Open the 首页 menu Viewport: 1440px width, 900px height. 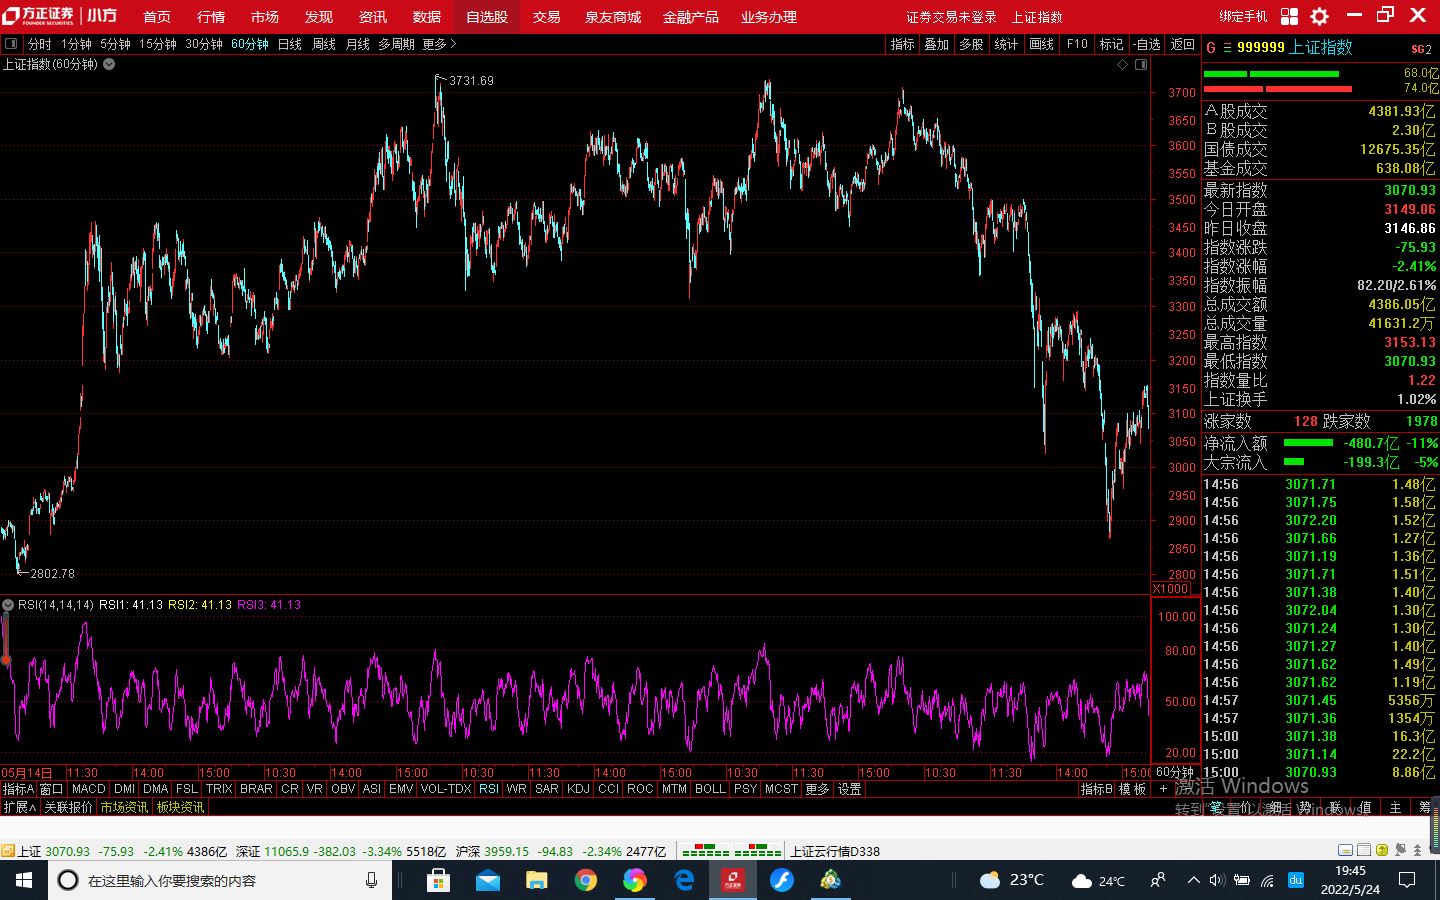click(157, 17)
